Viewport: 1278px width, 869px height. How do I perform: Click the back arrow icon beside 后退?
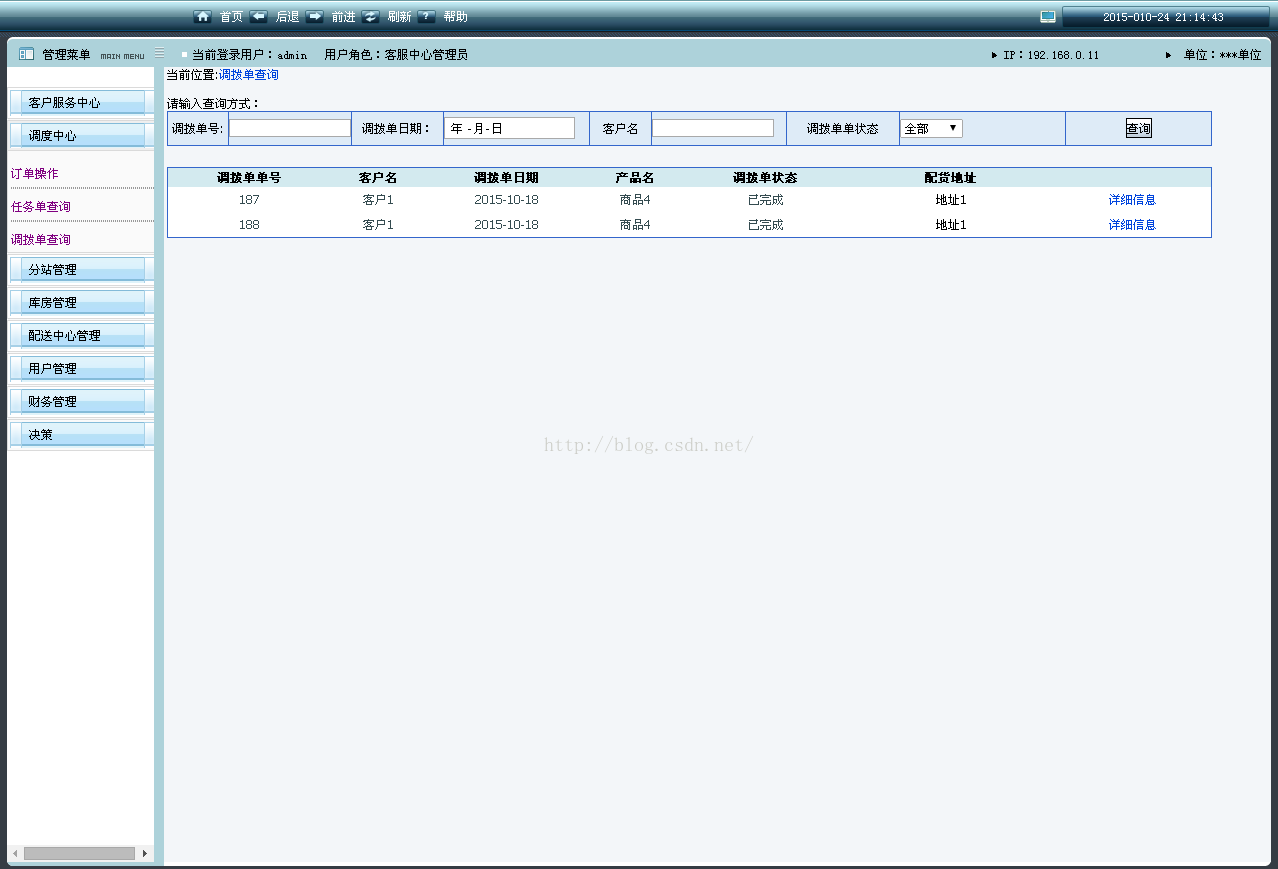[258, 17]
